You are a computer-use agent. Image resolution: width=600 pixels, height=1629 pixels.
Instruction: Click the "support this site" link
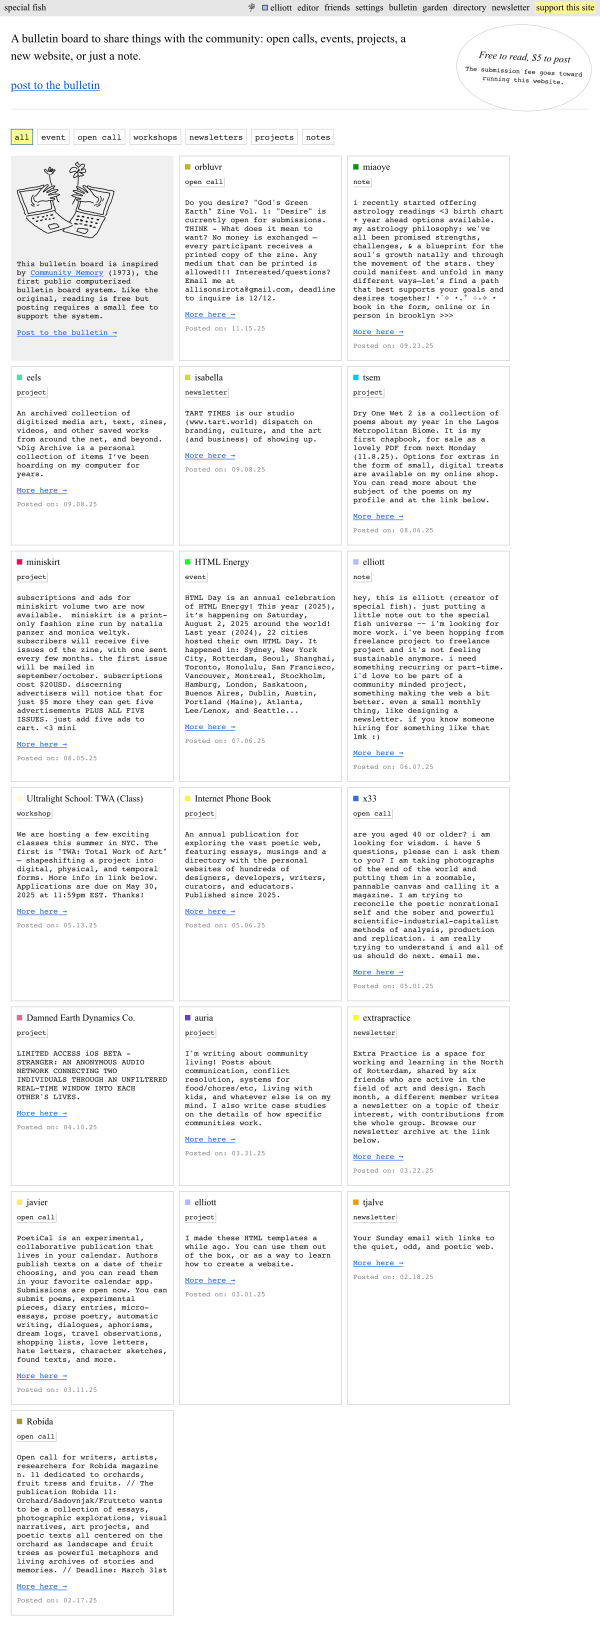point(565,7)
